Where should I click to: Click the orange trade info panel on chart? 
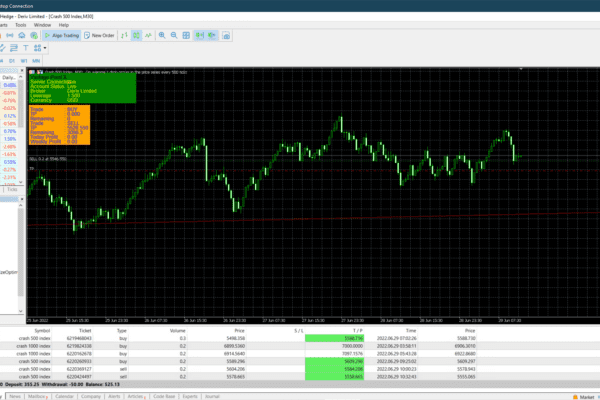coord(60,125)
